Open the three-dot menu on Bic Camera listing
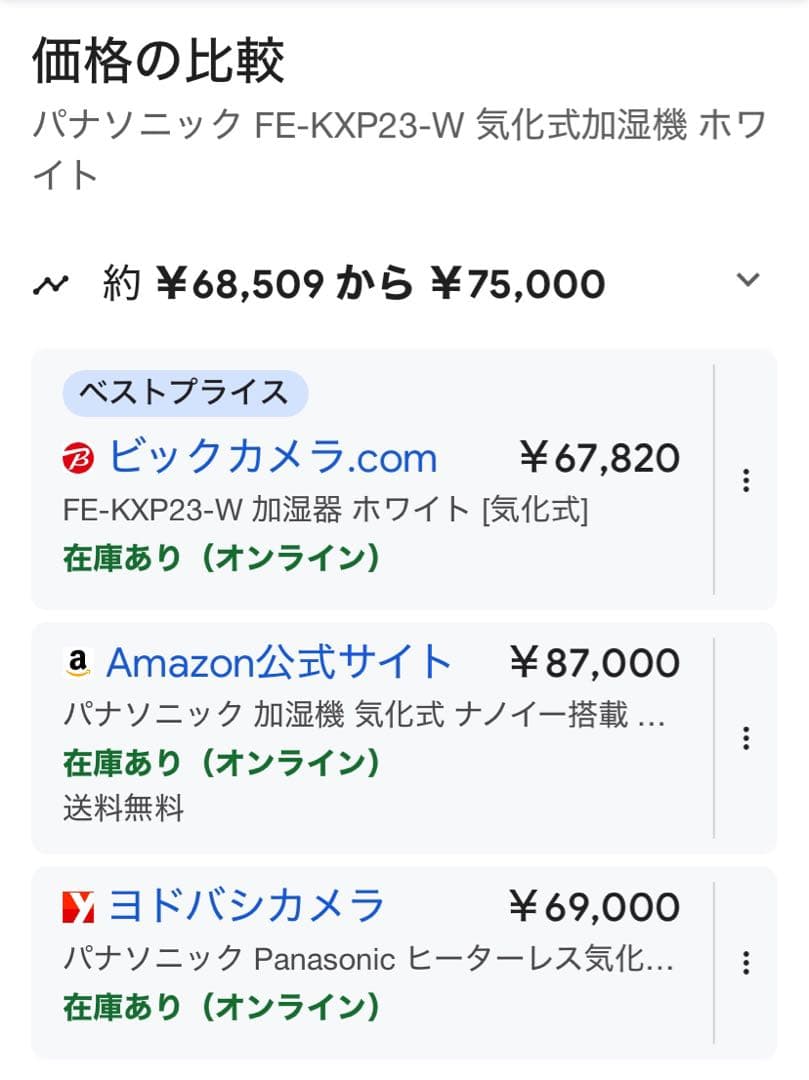The height and width of the screenshot is (1080, 809). (x=746, y=481)
